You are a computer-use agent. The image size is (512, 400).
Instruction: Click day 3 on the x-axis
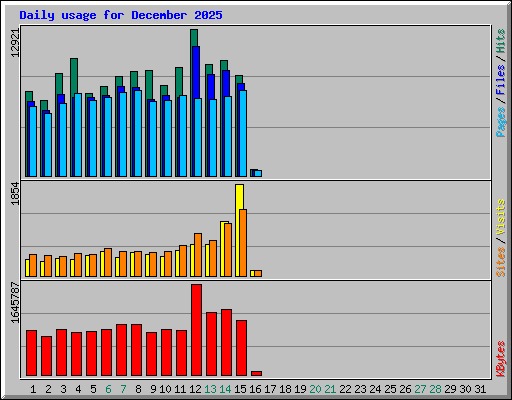point(63,389)
